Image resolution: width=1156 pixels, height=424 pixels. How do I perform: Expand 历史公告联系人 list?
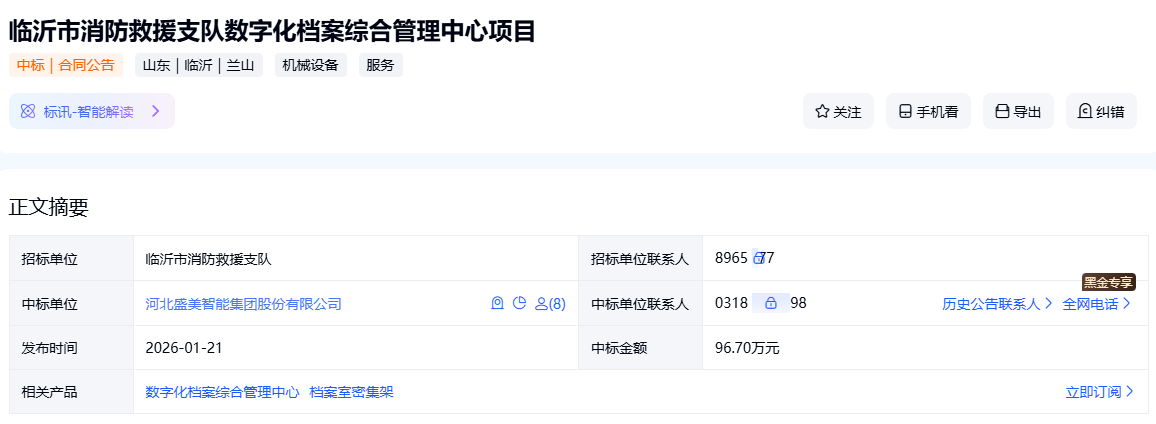point(997,304)
